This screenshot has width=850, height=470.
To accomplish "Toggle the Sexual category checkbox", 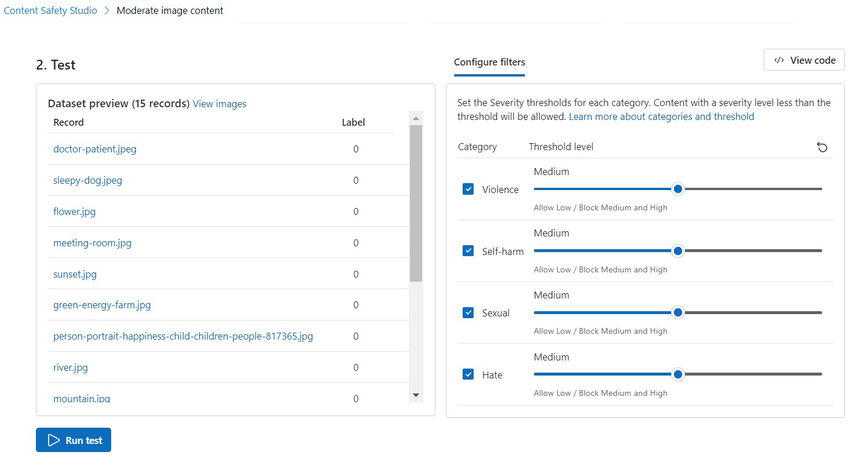I will 468,313.
